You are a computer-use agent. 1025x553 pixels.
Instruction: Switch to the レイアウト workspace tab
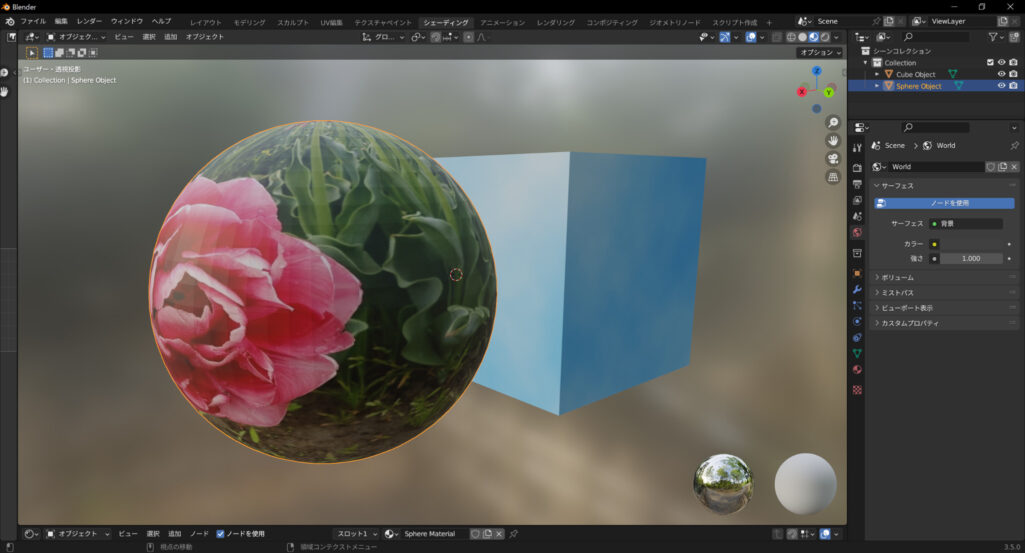click(205, 22)
